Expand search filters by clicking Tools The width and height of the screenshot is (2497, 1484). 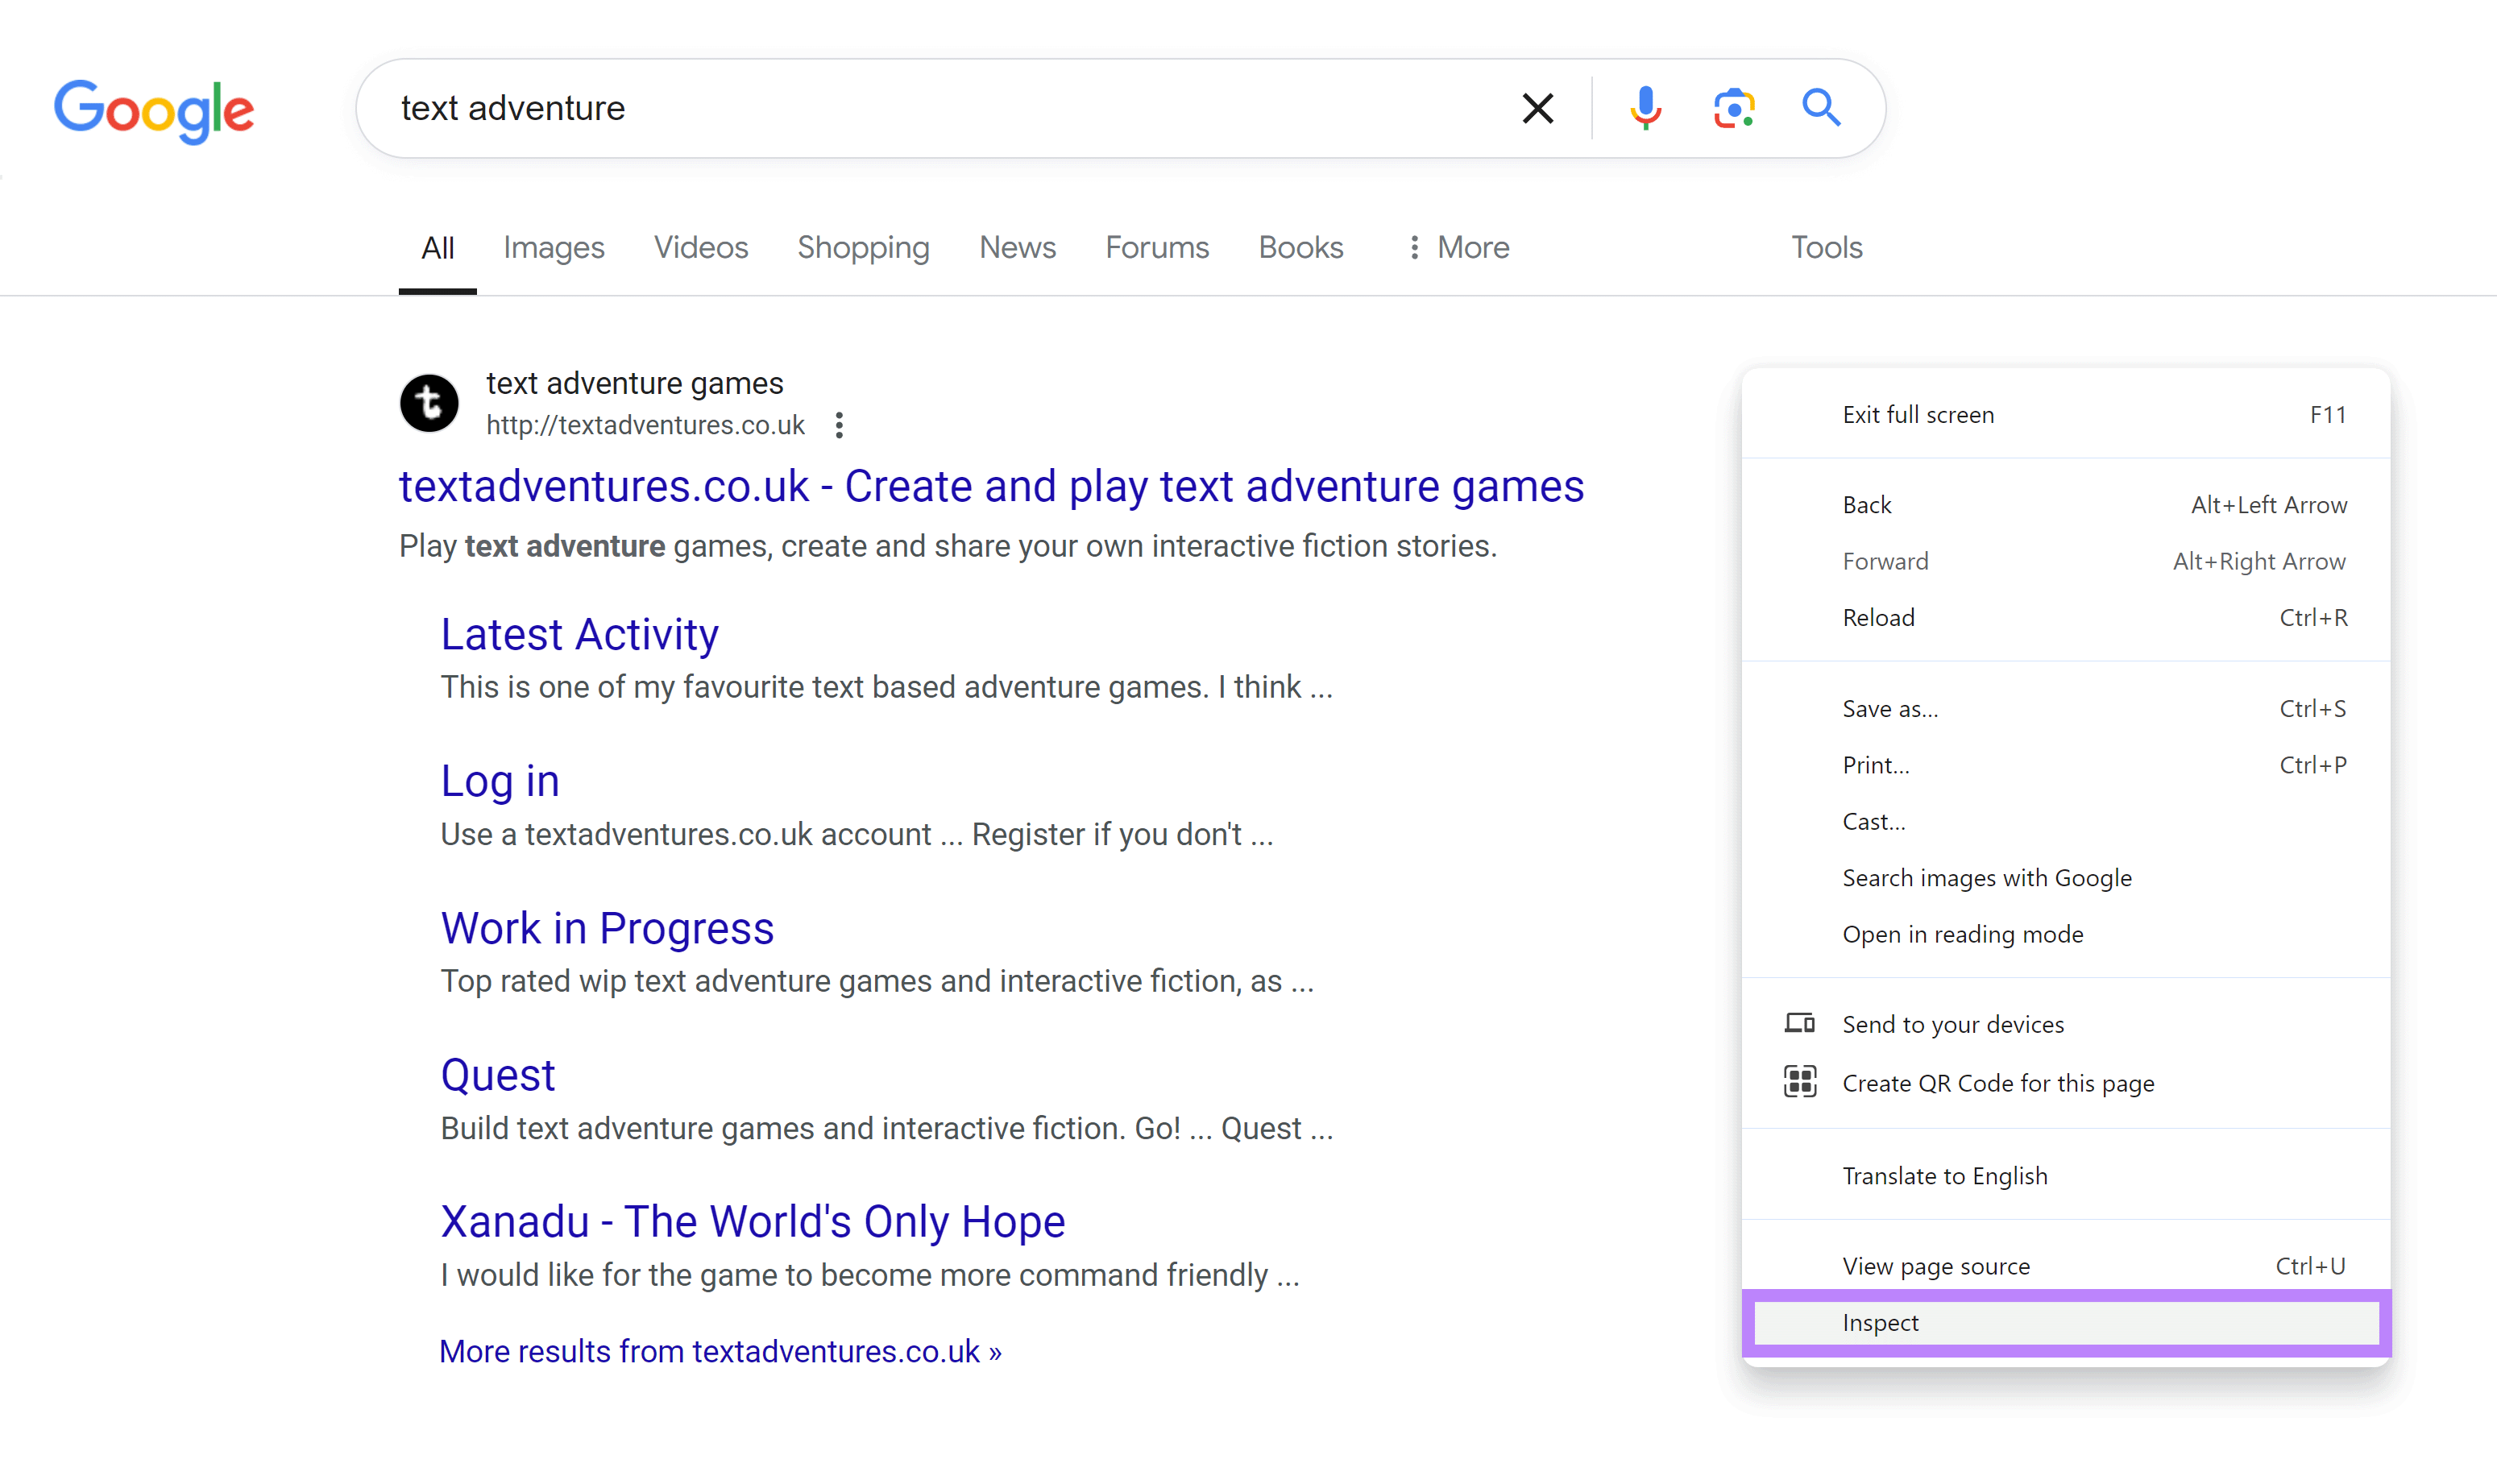1825,247
